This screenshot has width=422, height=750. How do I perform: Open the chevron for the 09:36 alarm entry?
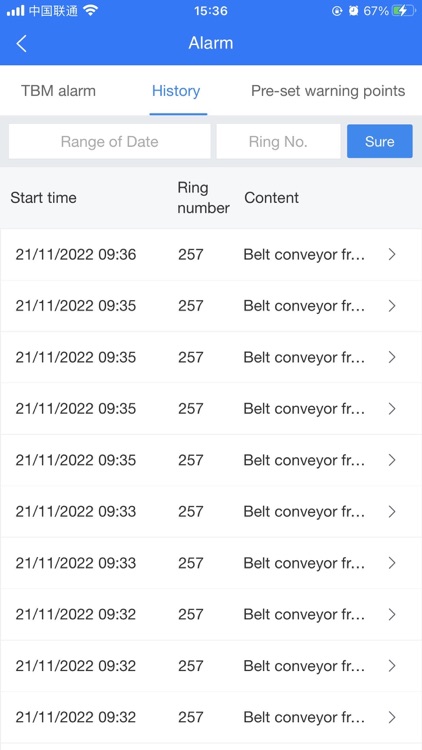[x=392, y=254]
